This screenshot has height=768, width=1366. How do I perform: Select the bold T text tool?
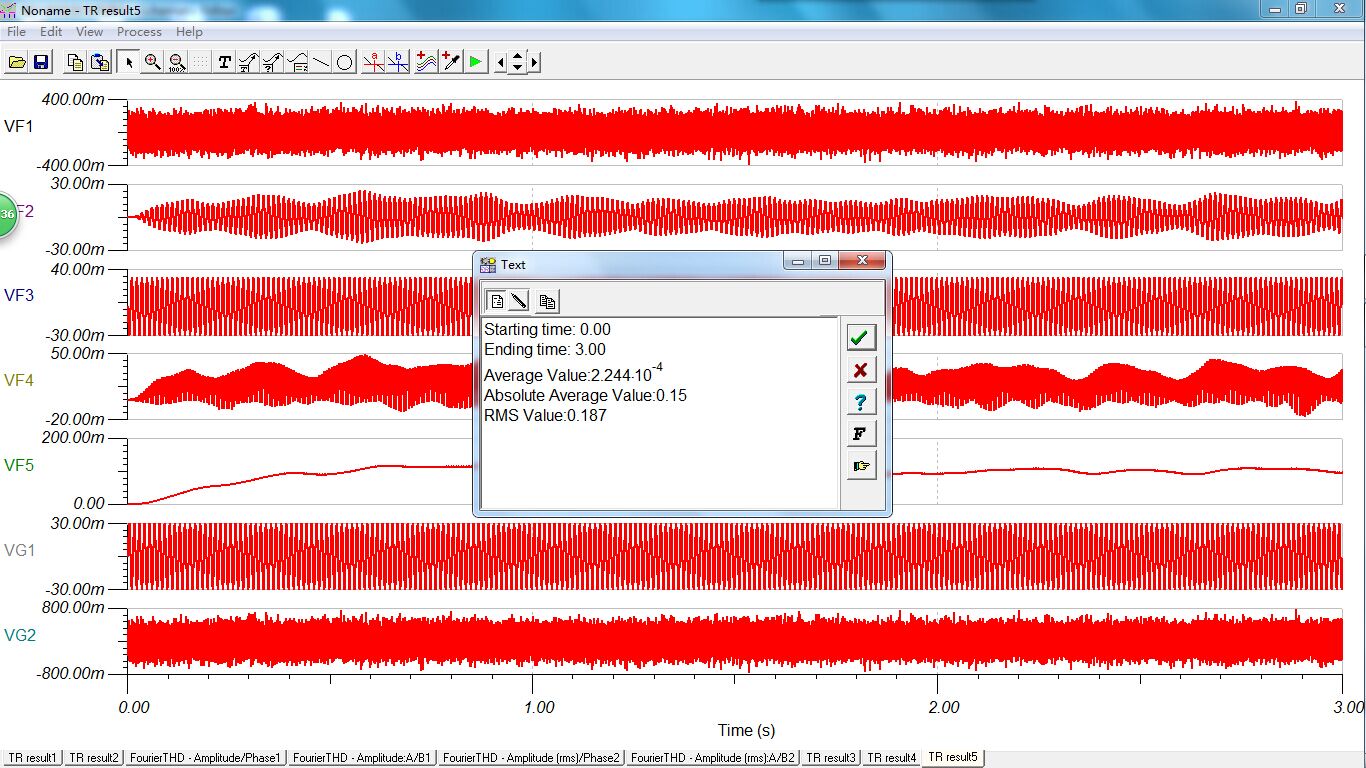click(x=224, y=62)
